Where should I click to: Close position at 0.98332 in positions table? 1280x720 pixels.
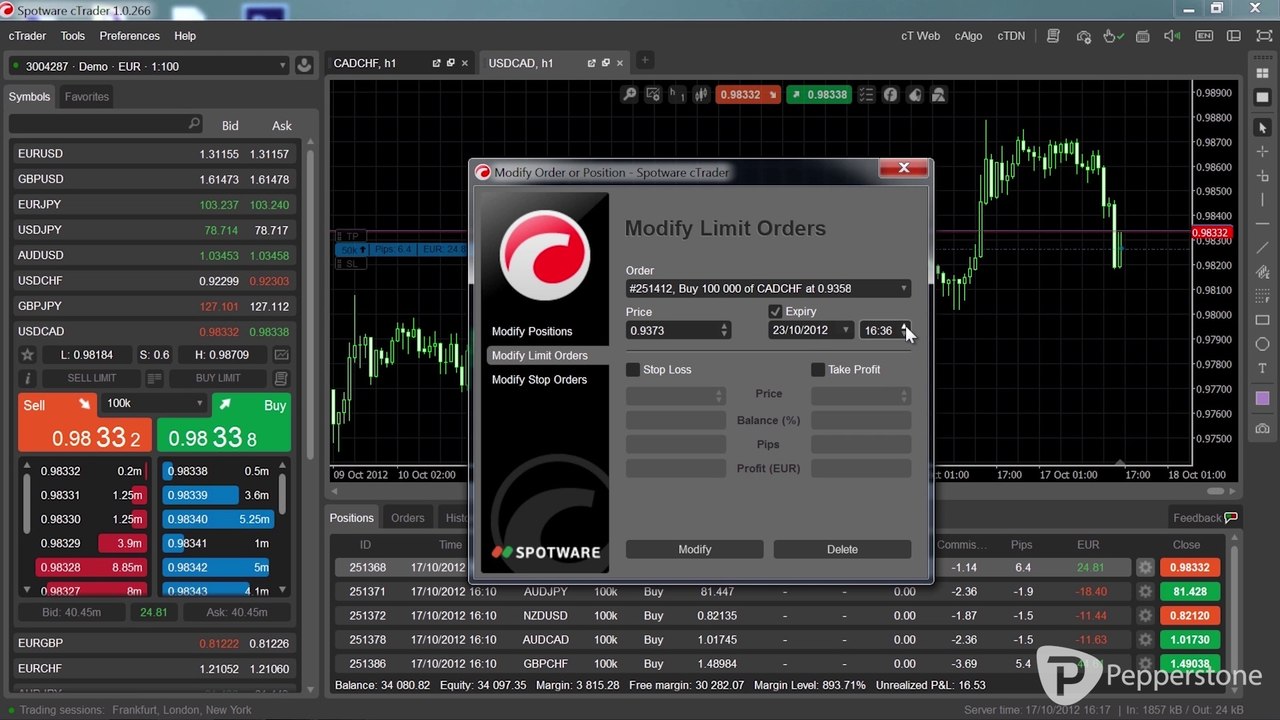pyautogui.click(x=1190, y=568)
